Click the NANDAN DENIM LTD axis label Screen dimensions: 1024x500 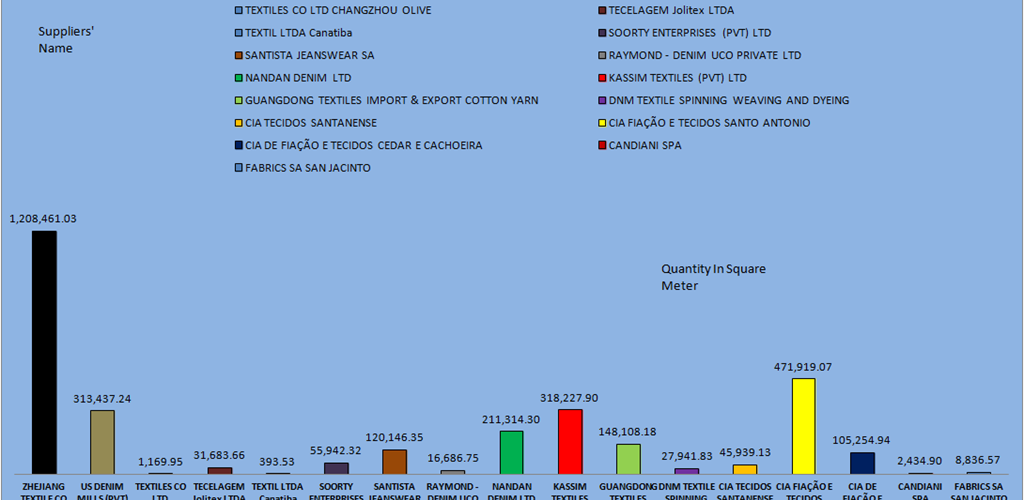click(511, 492)
